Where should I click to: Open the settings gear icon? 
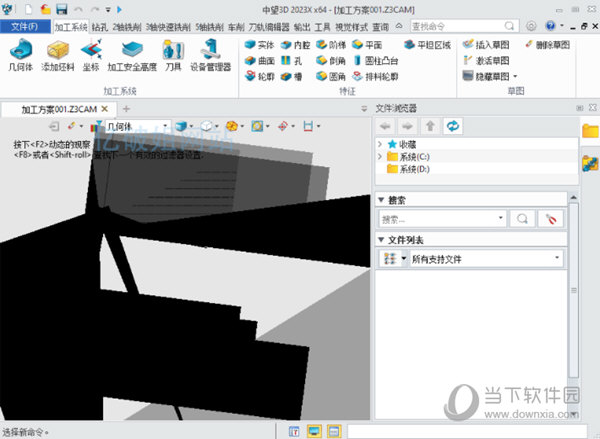click(531, 26)
